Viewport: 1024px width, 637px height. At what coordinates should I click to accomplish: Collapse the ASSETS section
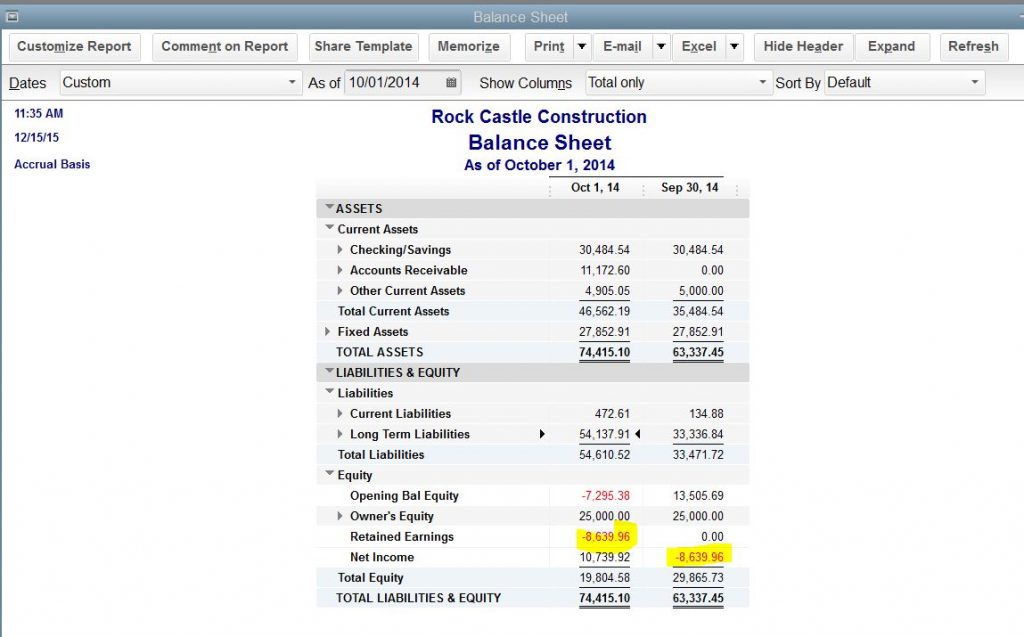coord(328,208)
